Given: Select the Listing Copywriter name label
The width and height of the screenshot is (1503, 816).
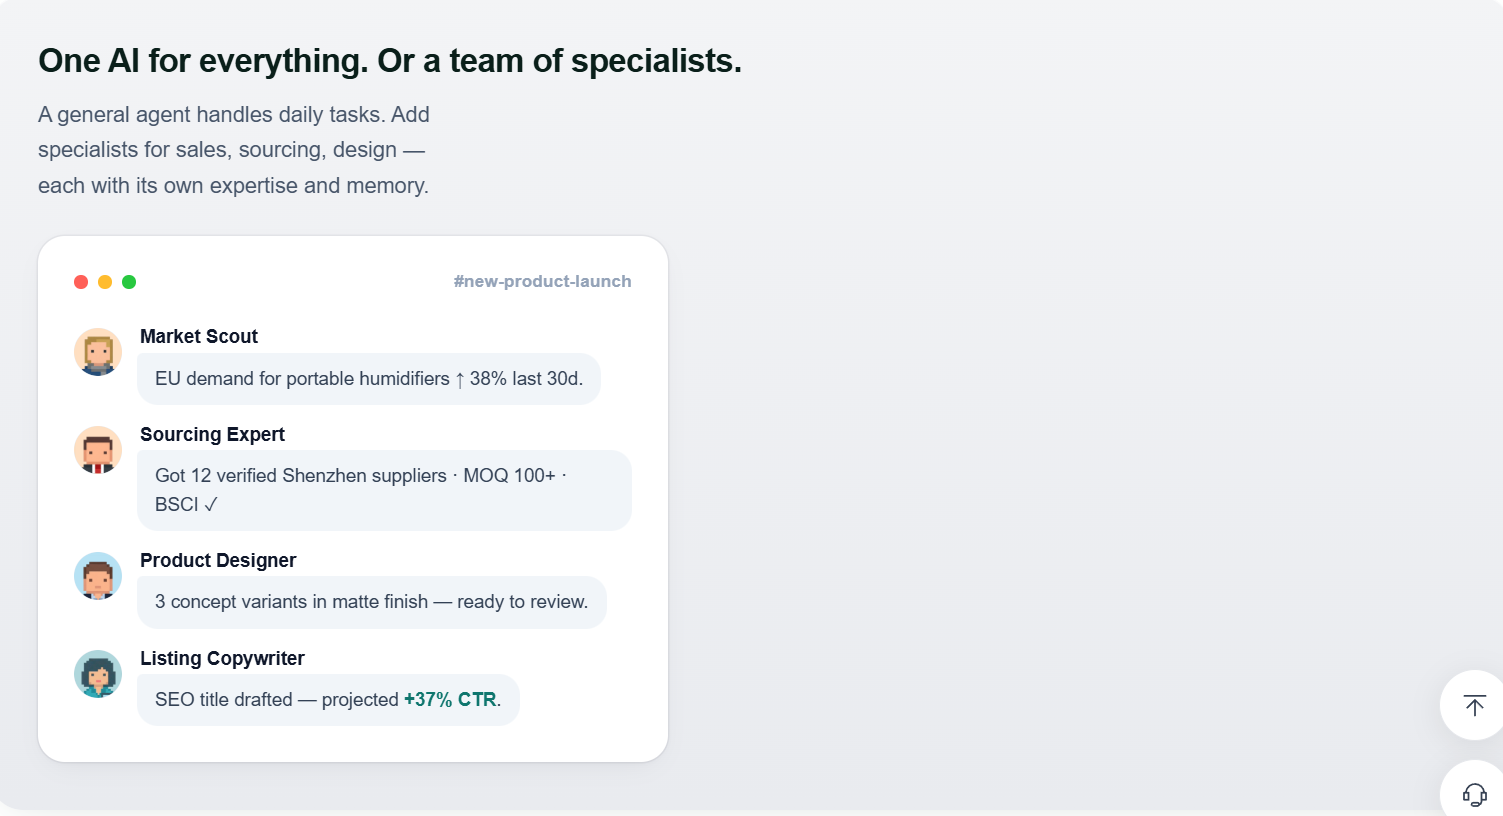Looking at the screenshot, I should click(222, 658).
